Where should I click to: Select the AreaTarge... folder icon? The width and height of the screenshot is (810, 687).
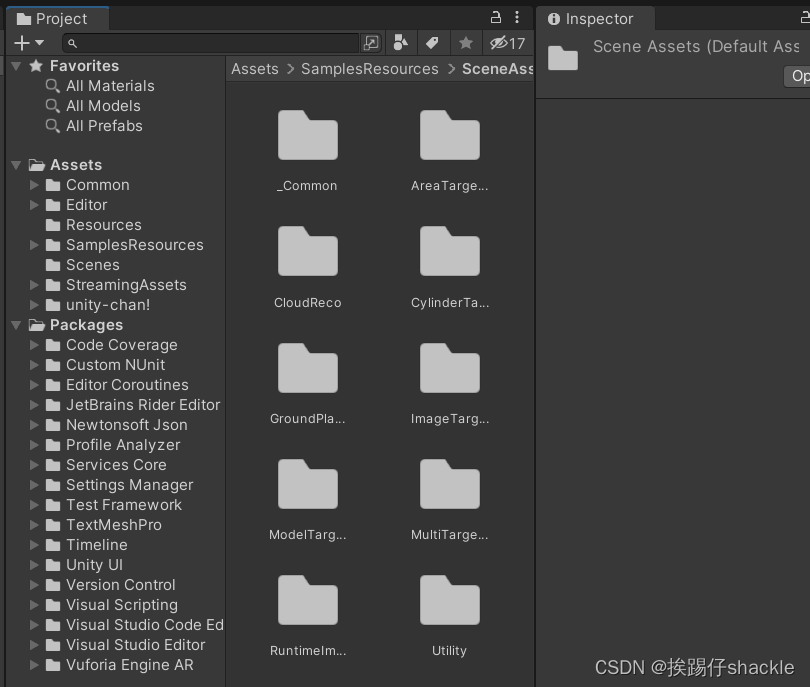tap(449, 135)
